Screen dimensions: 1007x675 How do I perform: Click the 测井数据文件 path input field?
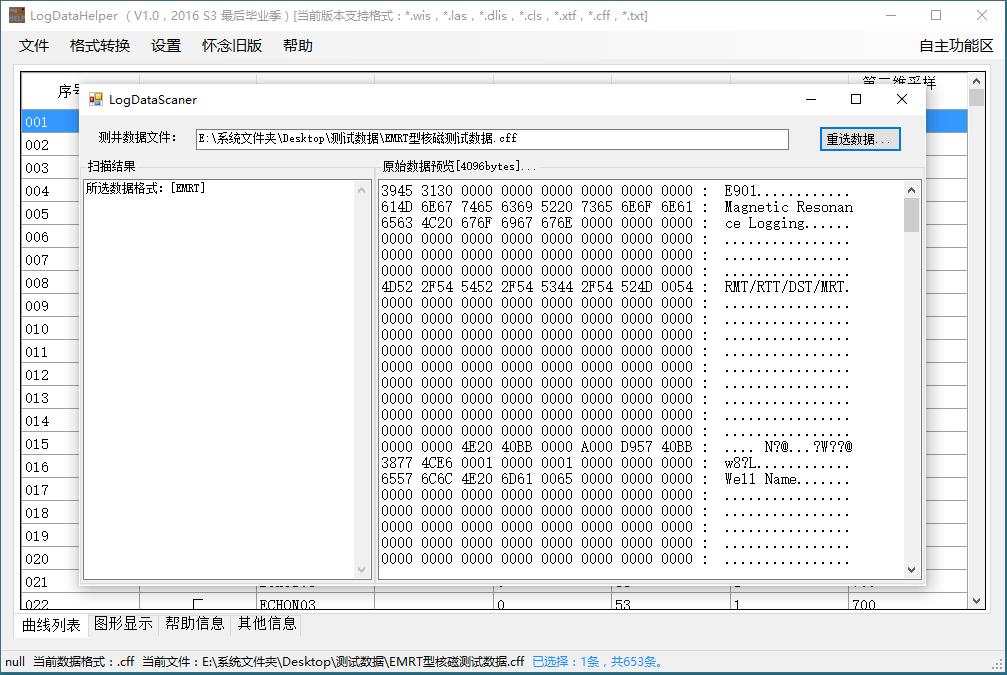[491, 139]
